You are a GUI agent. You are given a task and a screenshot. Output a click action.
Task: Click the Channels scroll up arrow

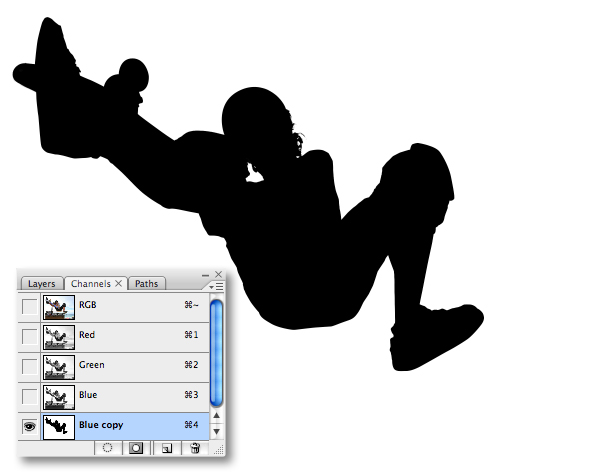point(216,415)
